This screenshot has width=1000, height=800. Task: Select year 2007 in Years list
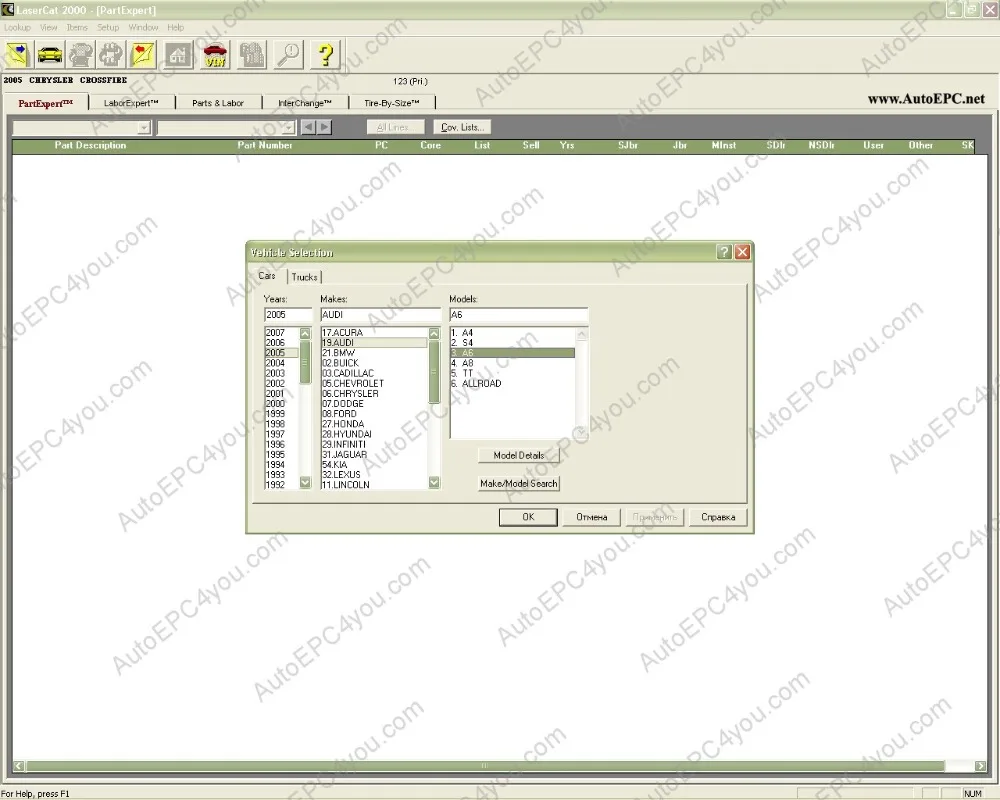(x=281, y=332)
